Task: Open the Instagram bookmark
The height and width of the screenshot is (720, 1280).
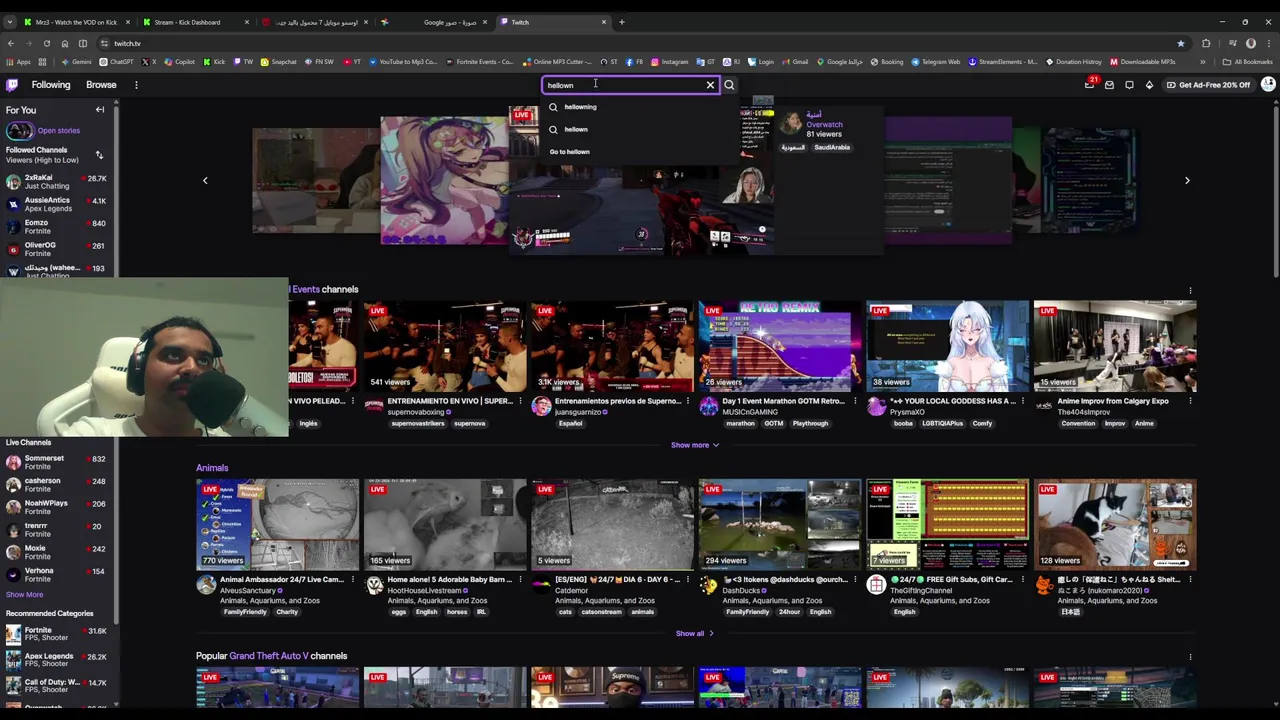Action: click(669, 62)
